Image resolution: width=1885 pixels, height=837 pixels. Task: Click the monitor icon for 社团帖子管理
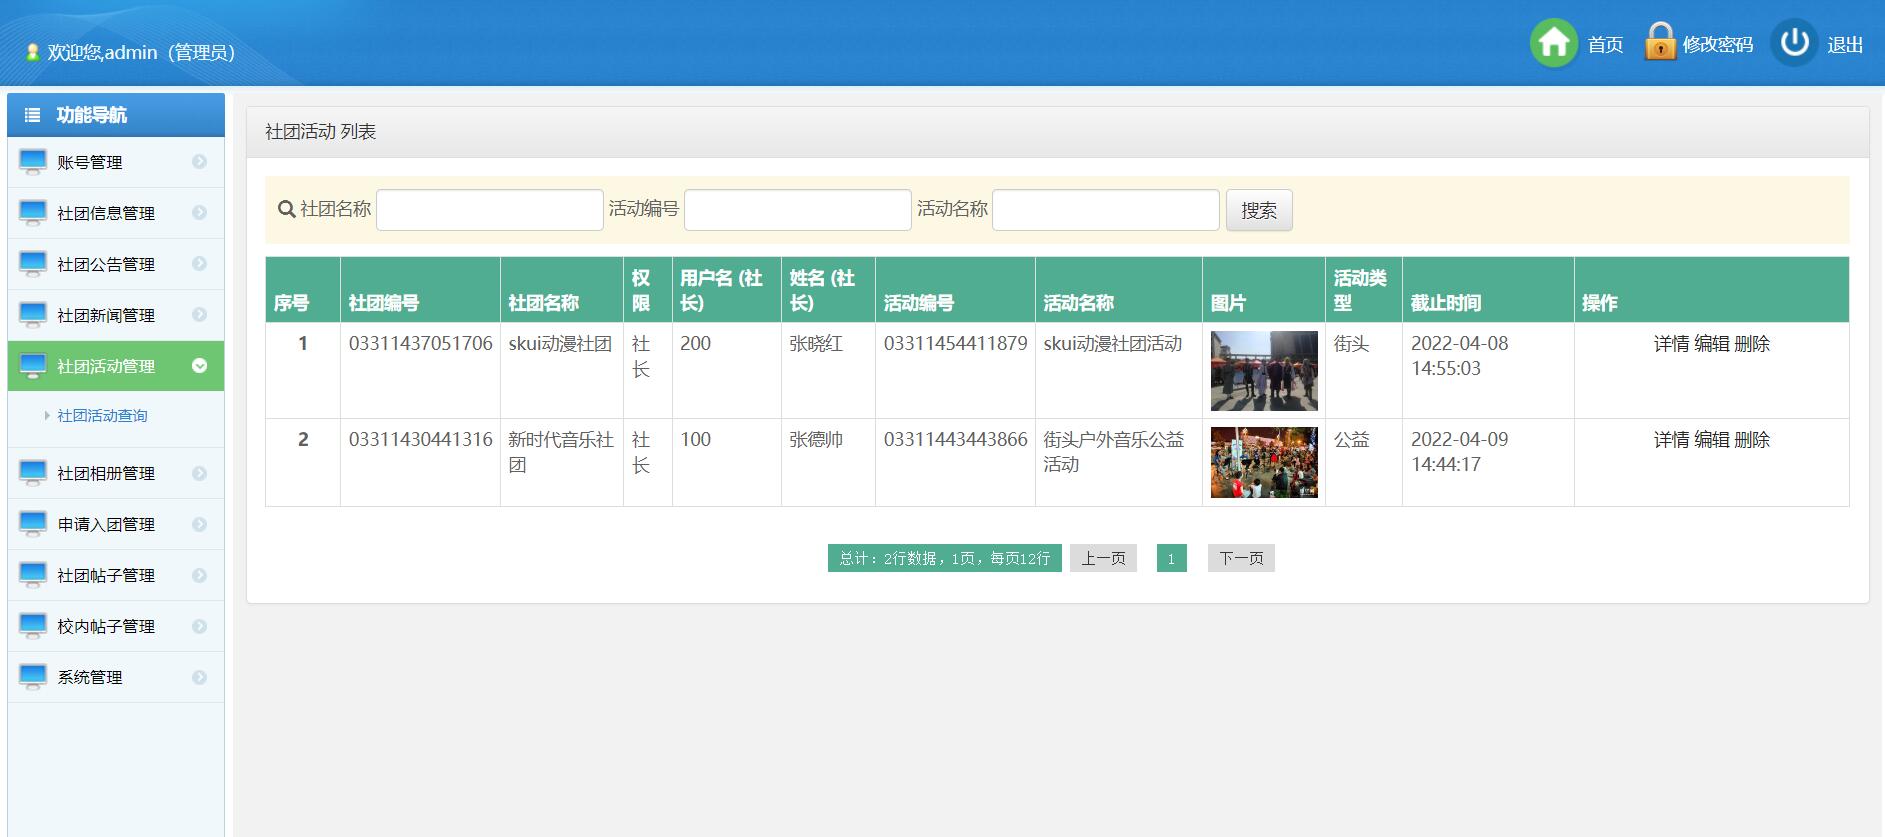[x=33, y=574]
